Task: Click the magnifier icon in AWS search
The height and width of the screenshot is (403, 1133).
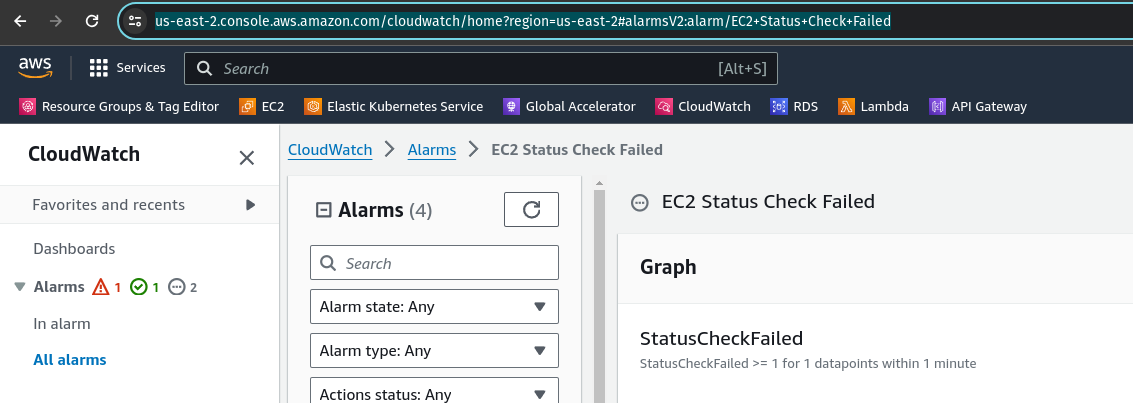Action: point(204,69)
